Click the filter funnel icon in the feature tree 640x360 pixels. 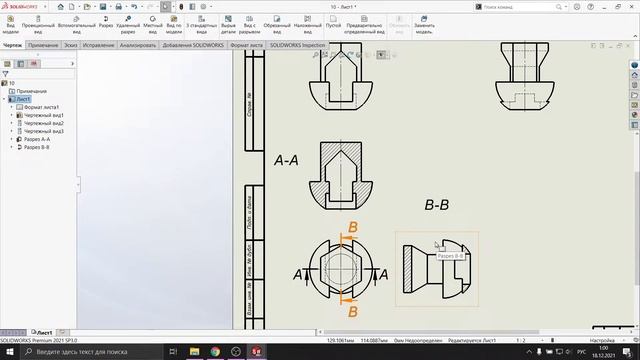coord(5,74)
